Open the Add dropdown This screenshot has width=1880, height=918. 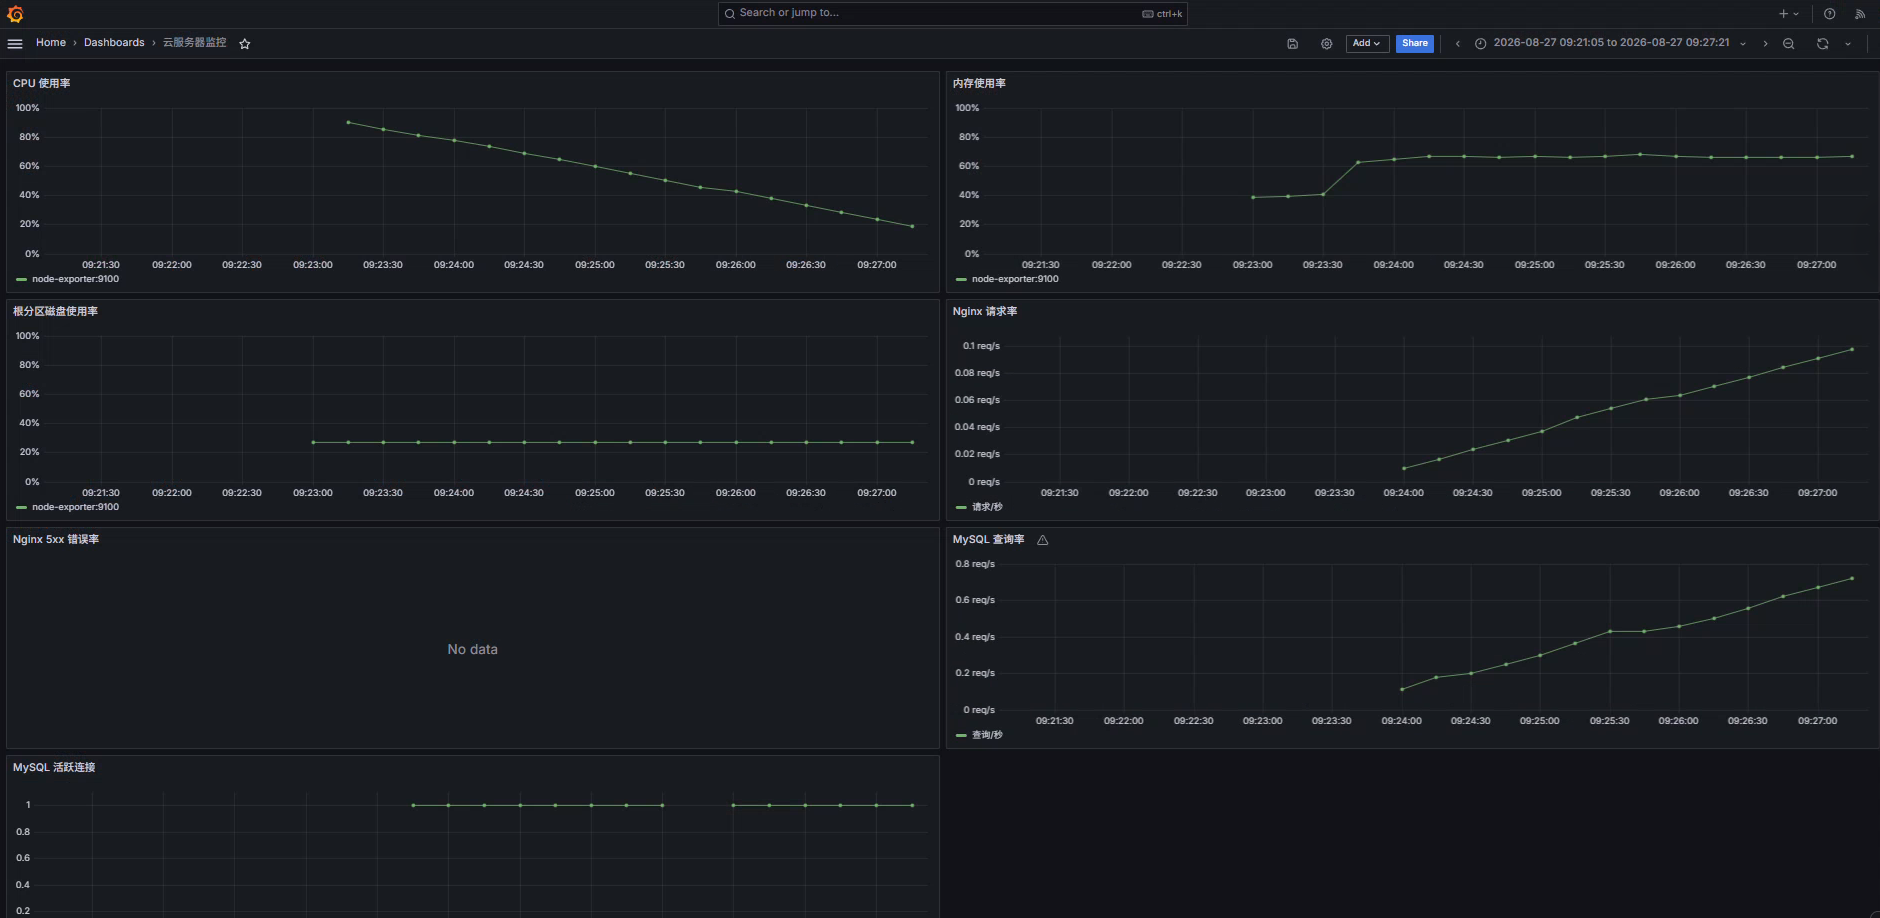1367,44
